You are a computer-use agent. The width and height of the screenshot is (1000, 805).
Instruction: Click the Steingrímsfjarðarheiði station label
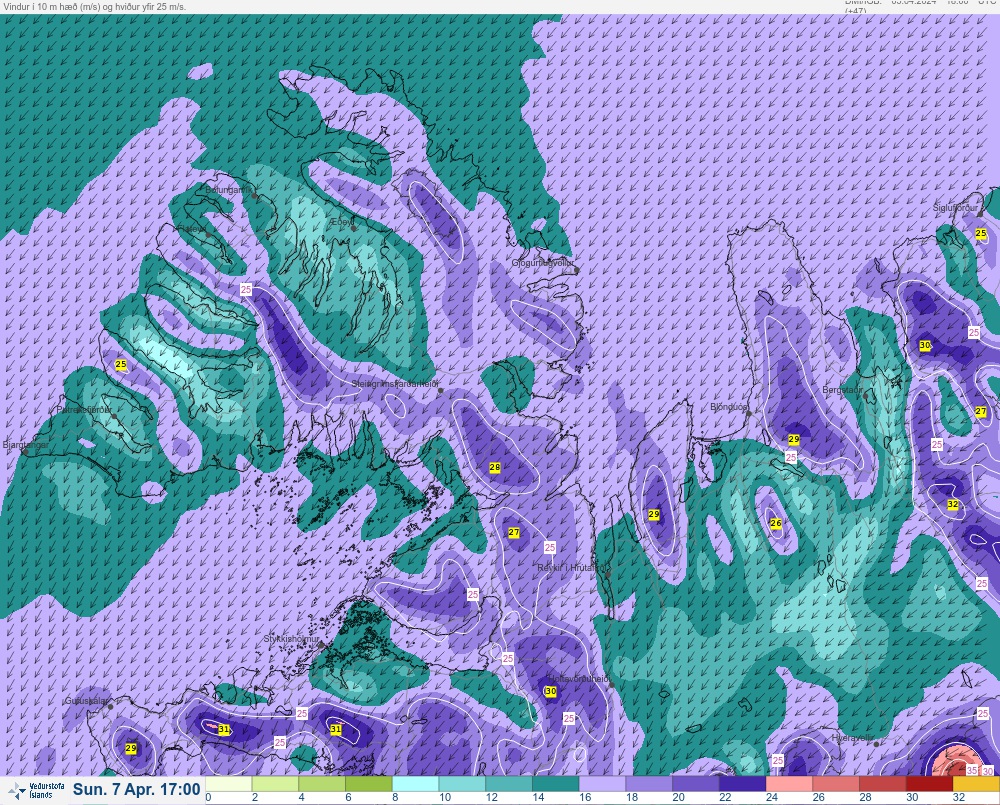[395, 384]
